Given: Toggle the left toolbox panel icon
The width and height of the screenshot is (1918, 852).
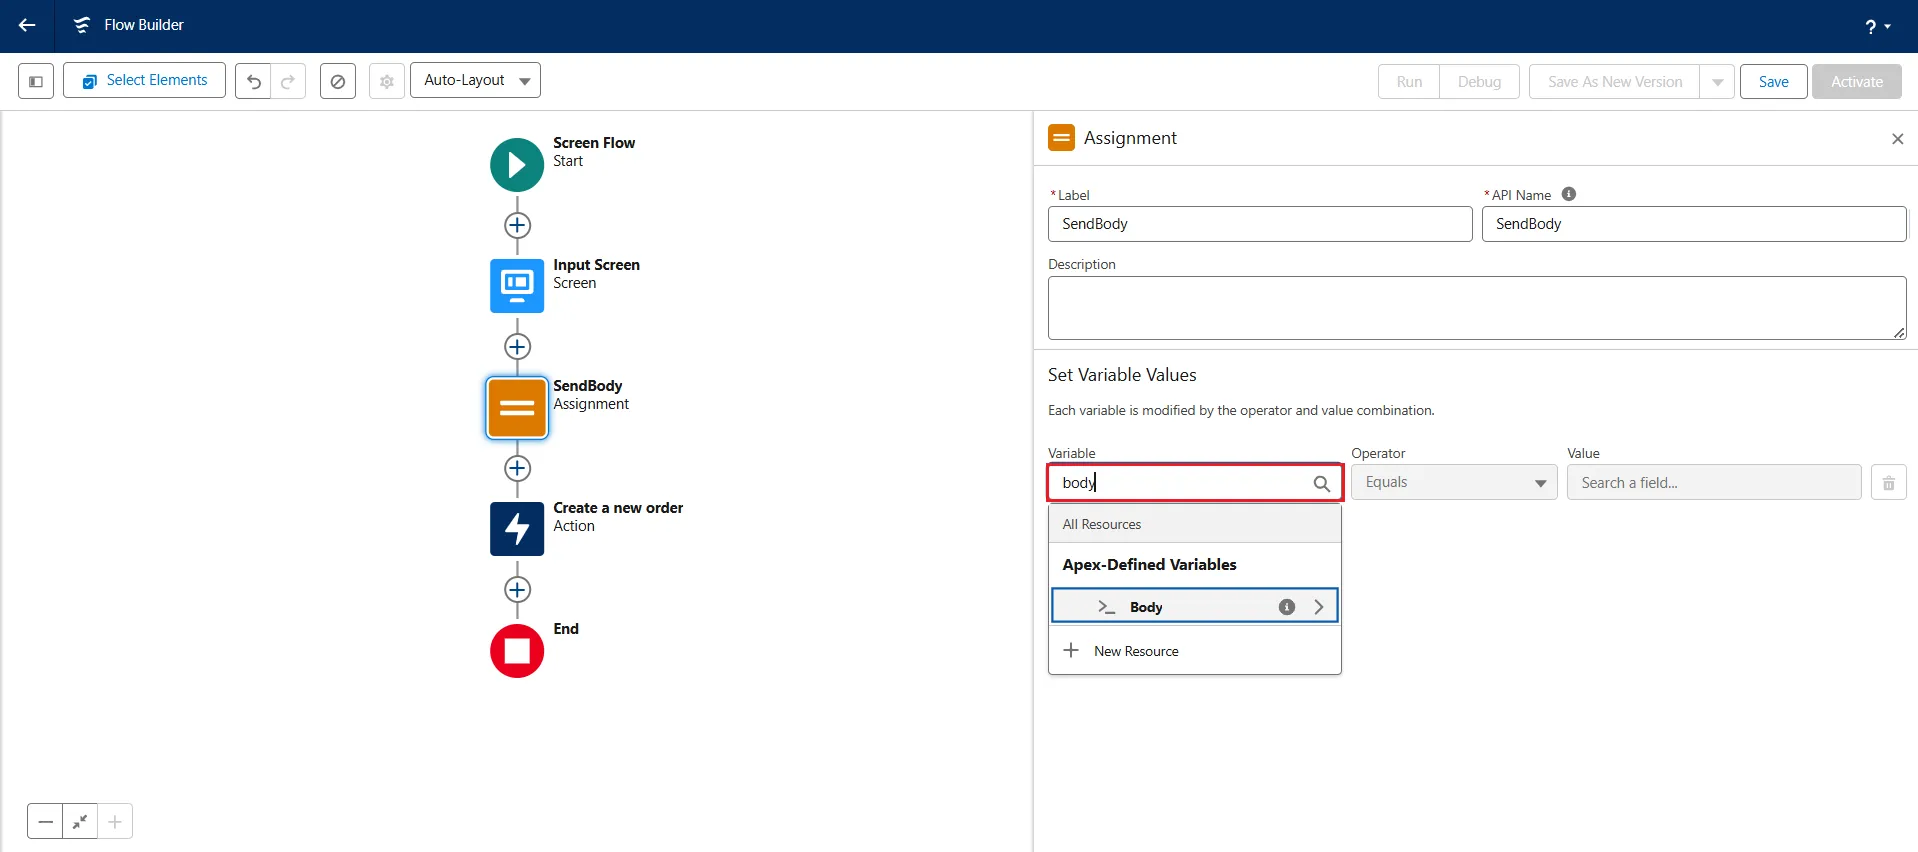Looking at the screenshot, I should [36, 81].
